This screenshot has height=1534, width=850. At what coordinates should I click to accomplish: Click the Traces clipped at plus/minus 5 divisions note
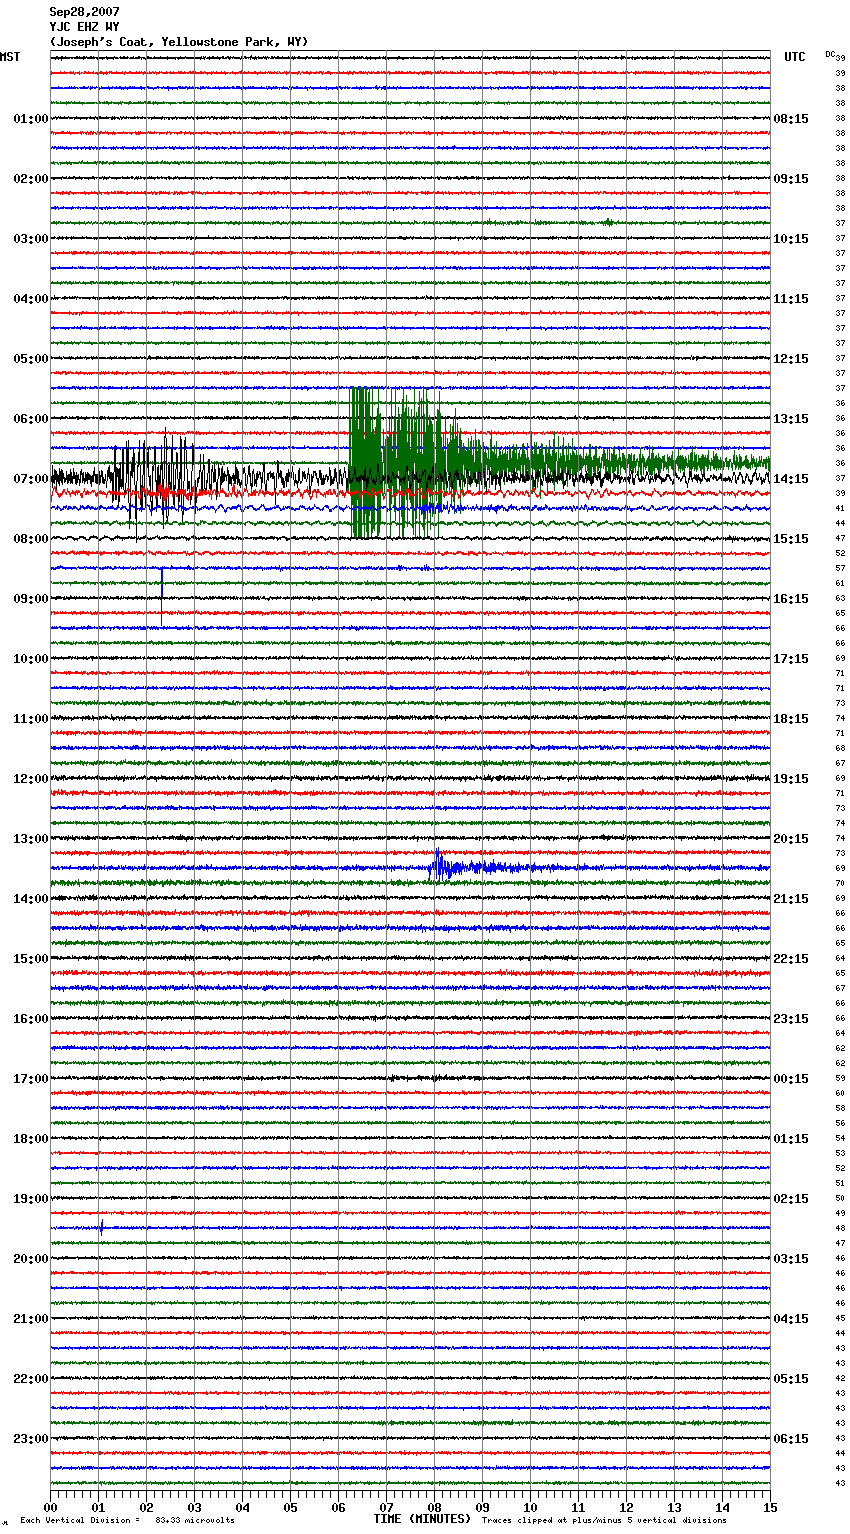[604, 1521]
